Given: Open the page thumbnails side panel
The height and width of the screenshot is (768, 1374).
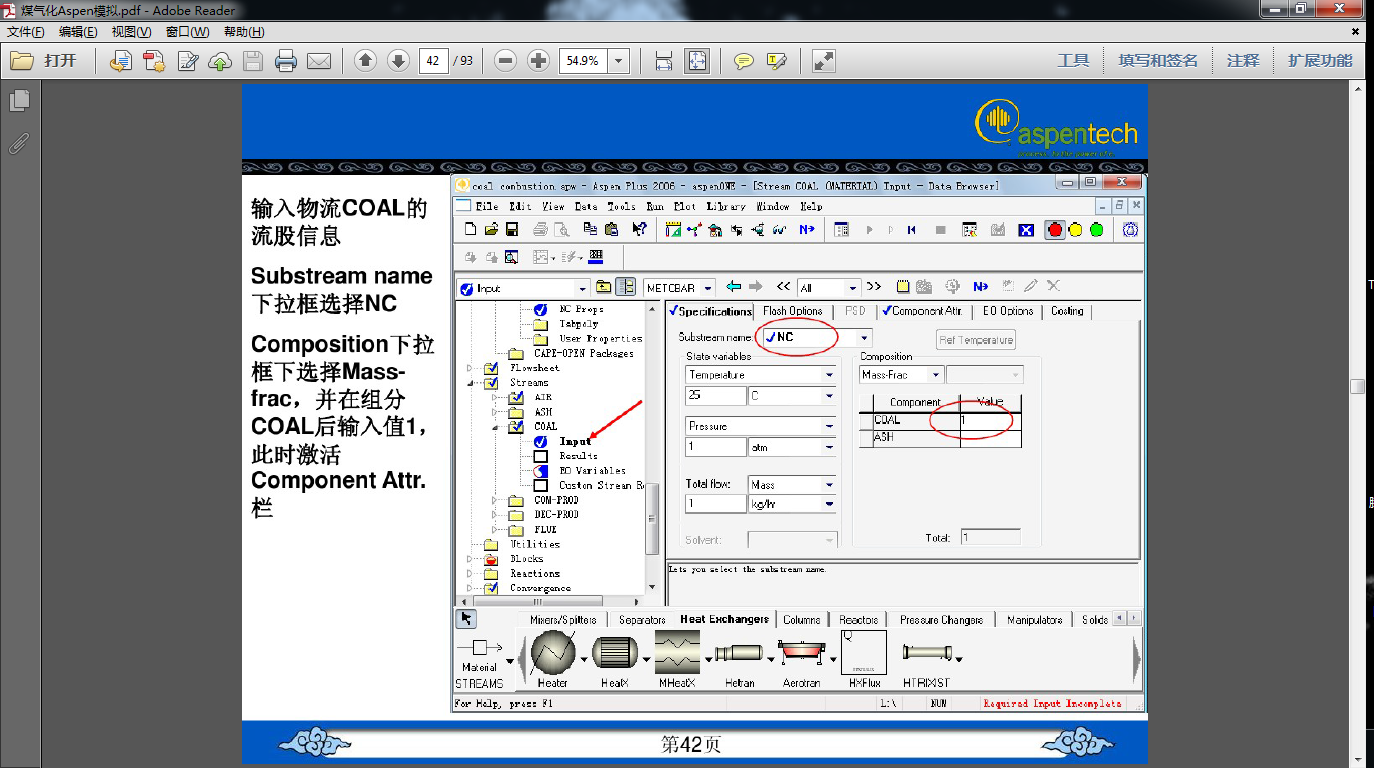Looking at the screenshot, I should [19, 100].
